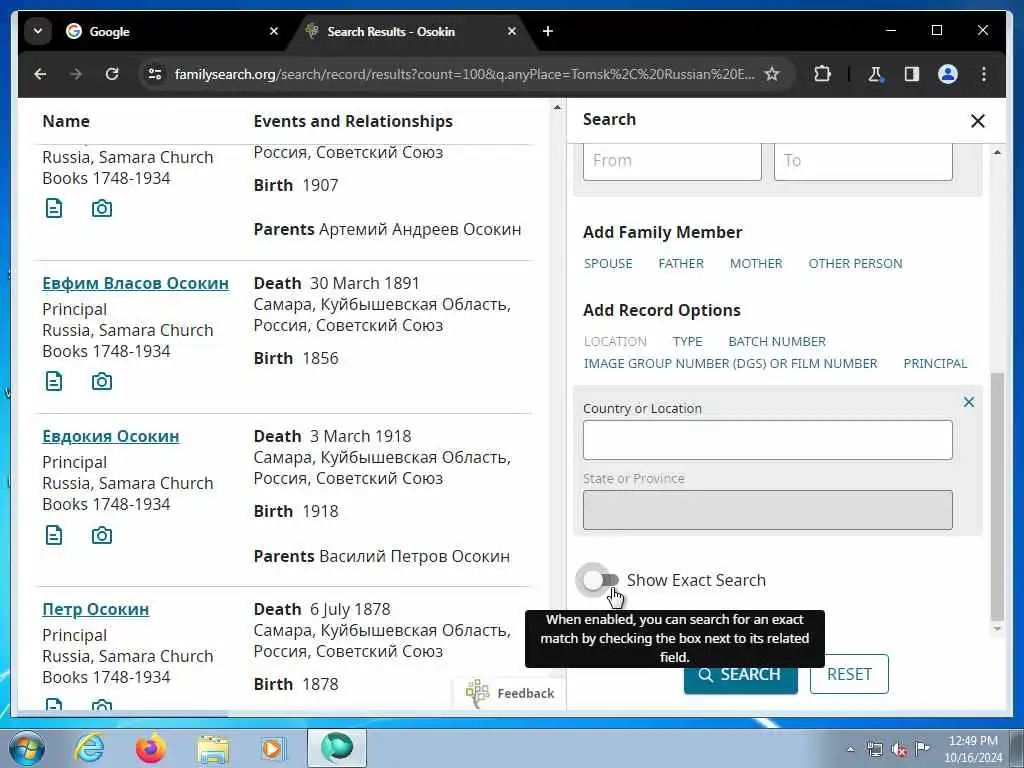
Task: Reload the page
Action: tap(112, 74)
